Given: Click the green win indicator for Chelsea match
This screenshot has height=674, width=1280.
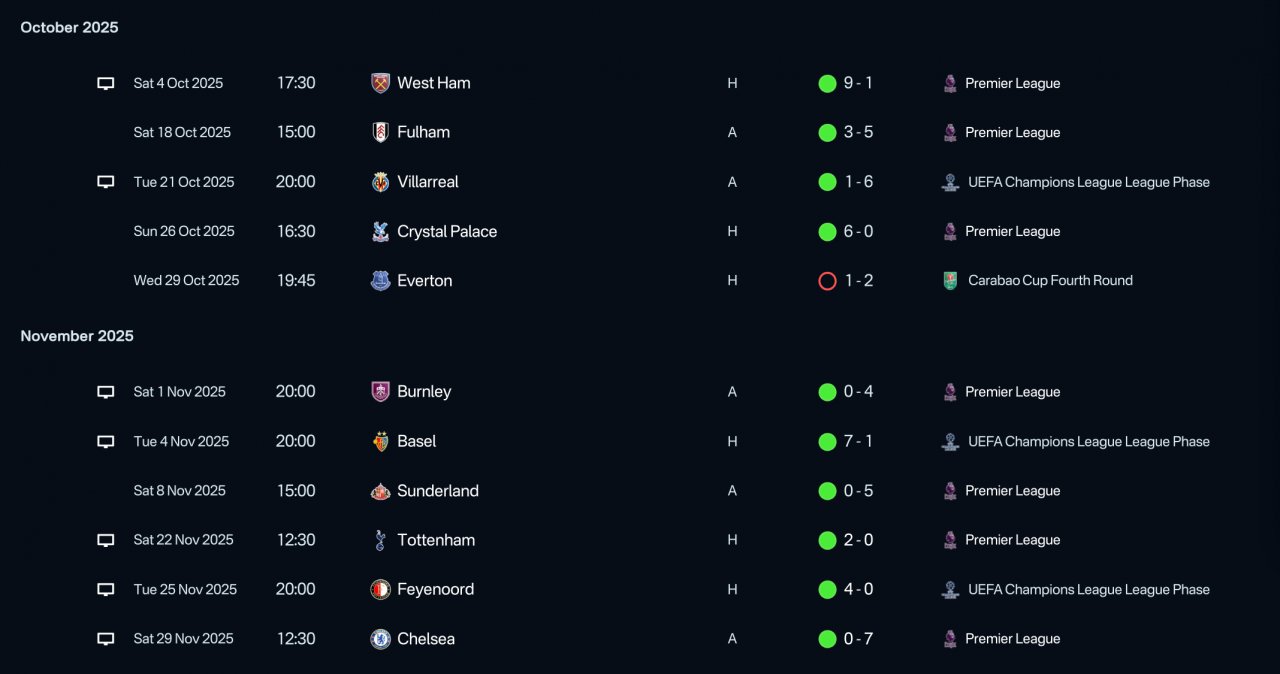Looking at the screenshot, I should [827, 639].
